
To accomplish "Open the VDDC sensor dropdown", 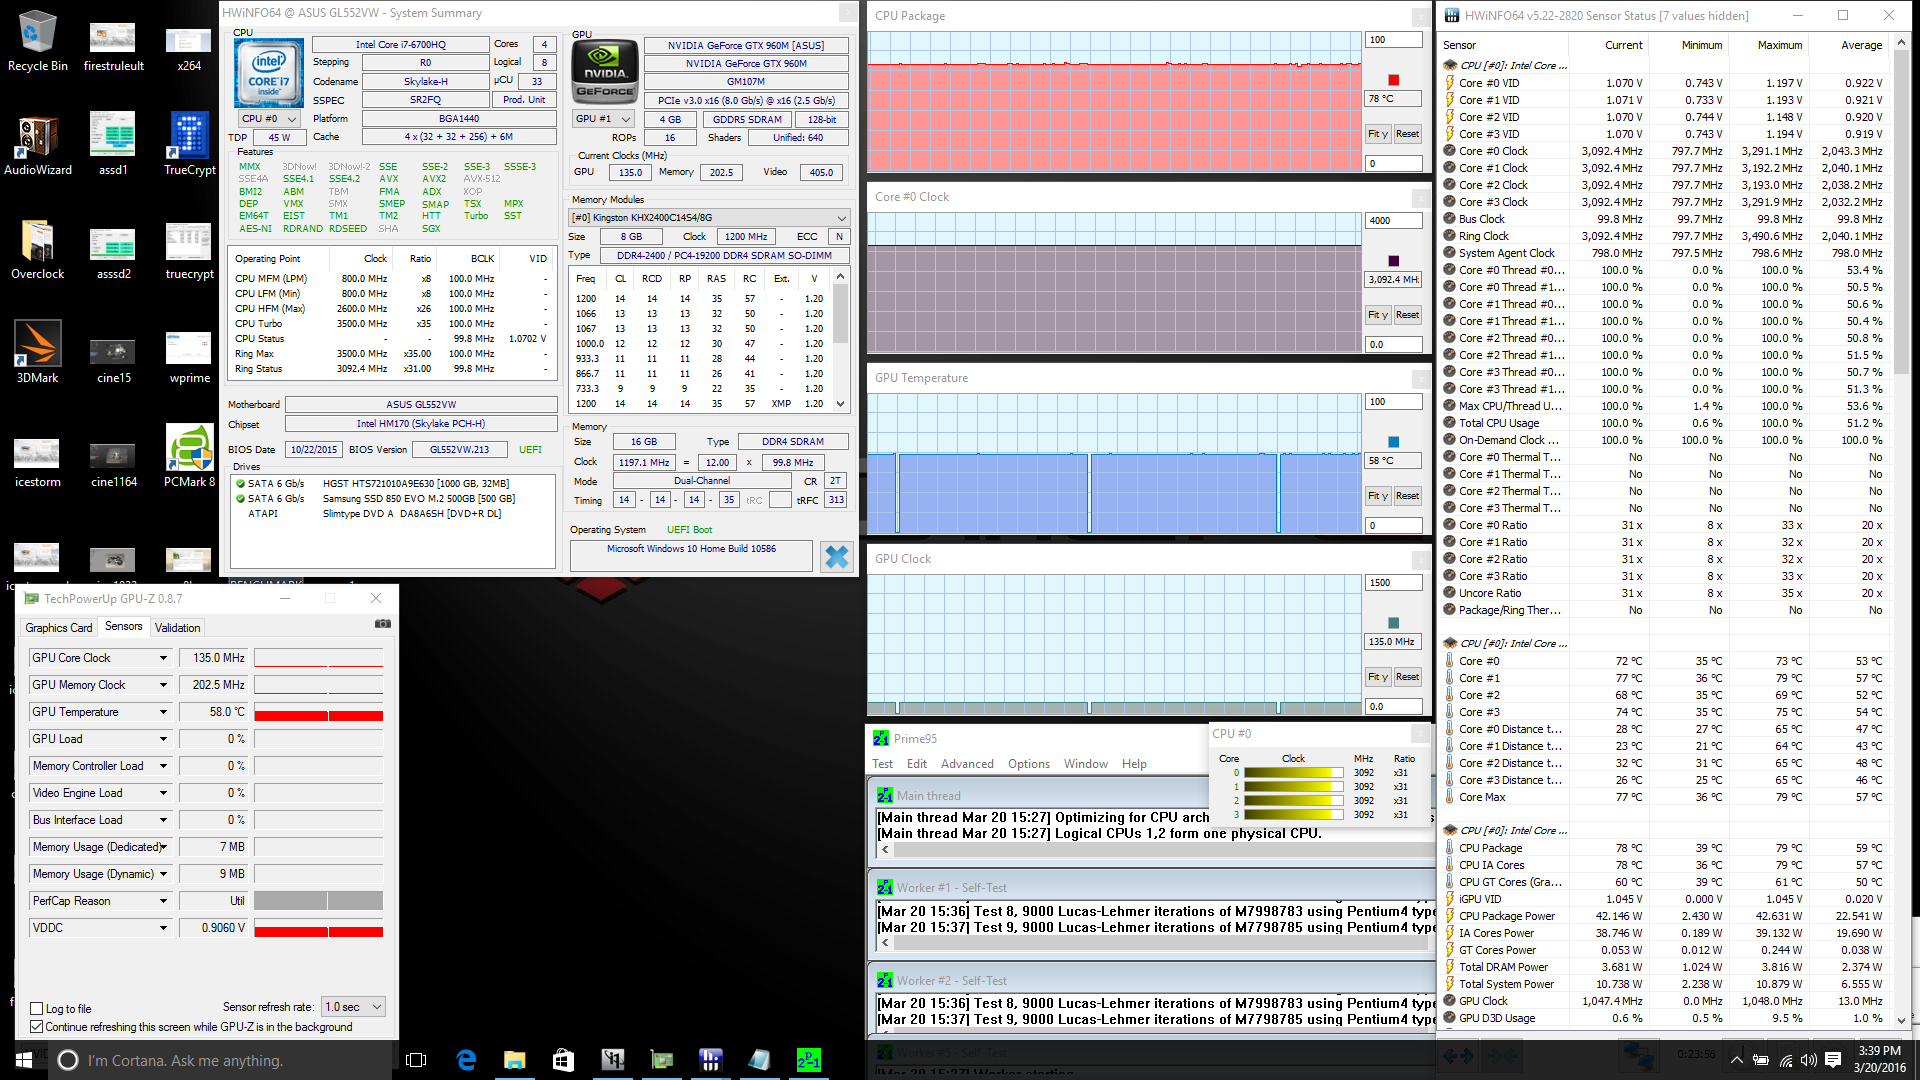I will pos(163,928).
